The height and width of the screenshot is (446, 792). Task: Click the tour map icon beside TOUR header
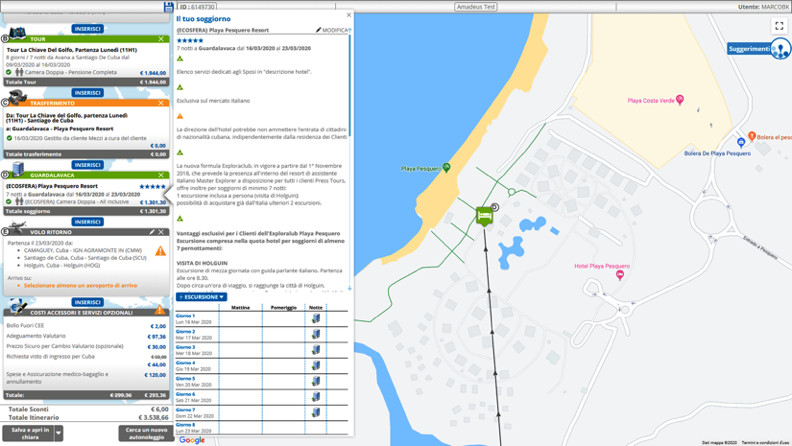click(17, 33)
